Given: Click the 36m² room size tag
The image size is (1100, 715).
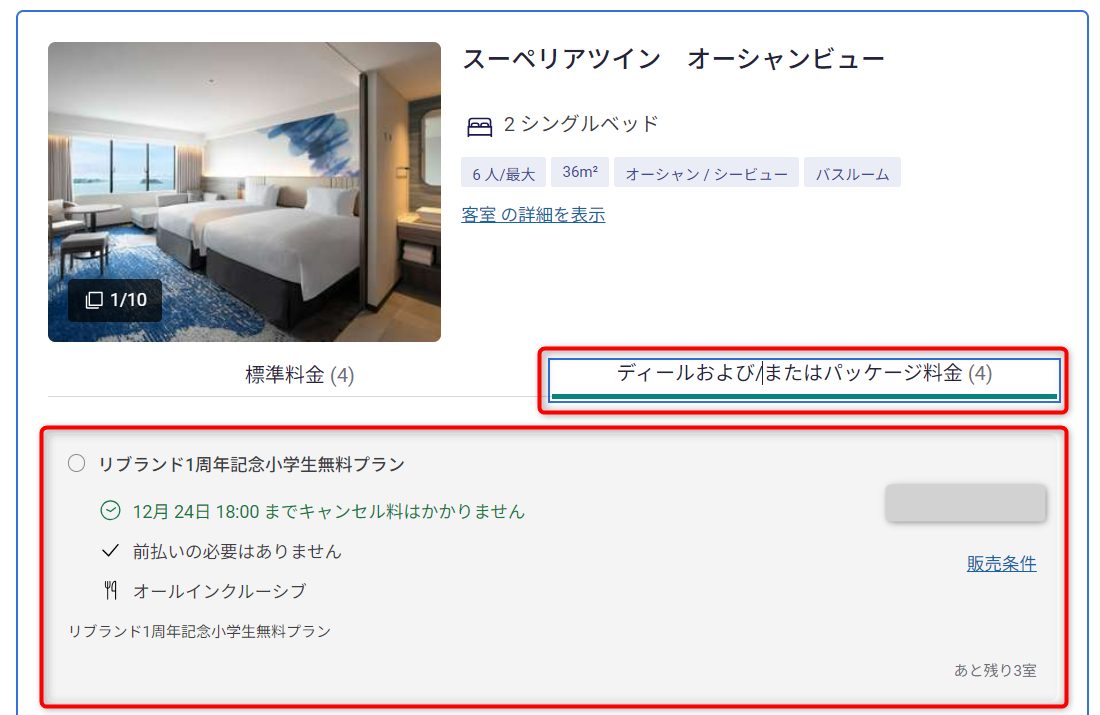Looking at the screenshot, I should tap(580, 172).
